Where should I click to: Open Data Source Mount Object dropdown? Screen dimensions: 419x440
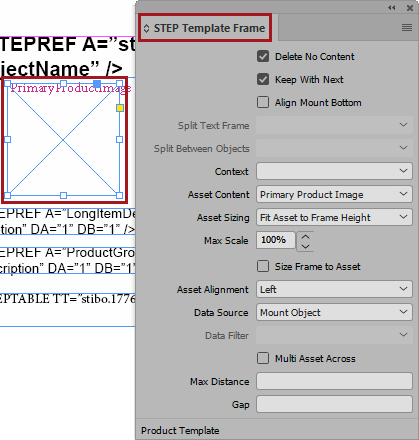[x=334, y=312]
